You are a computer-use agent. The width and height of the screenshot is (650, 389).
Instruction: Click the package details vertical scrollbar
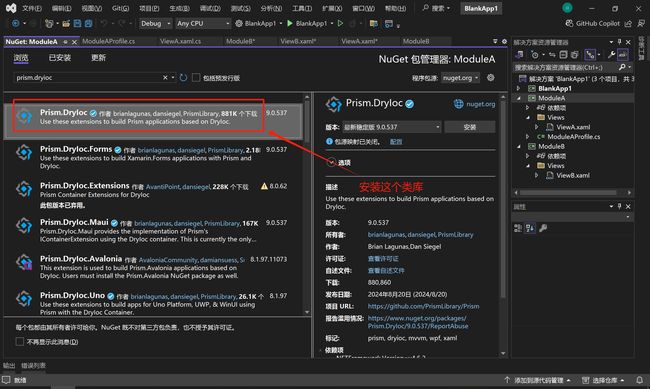[x=503, y=199]
